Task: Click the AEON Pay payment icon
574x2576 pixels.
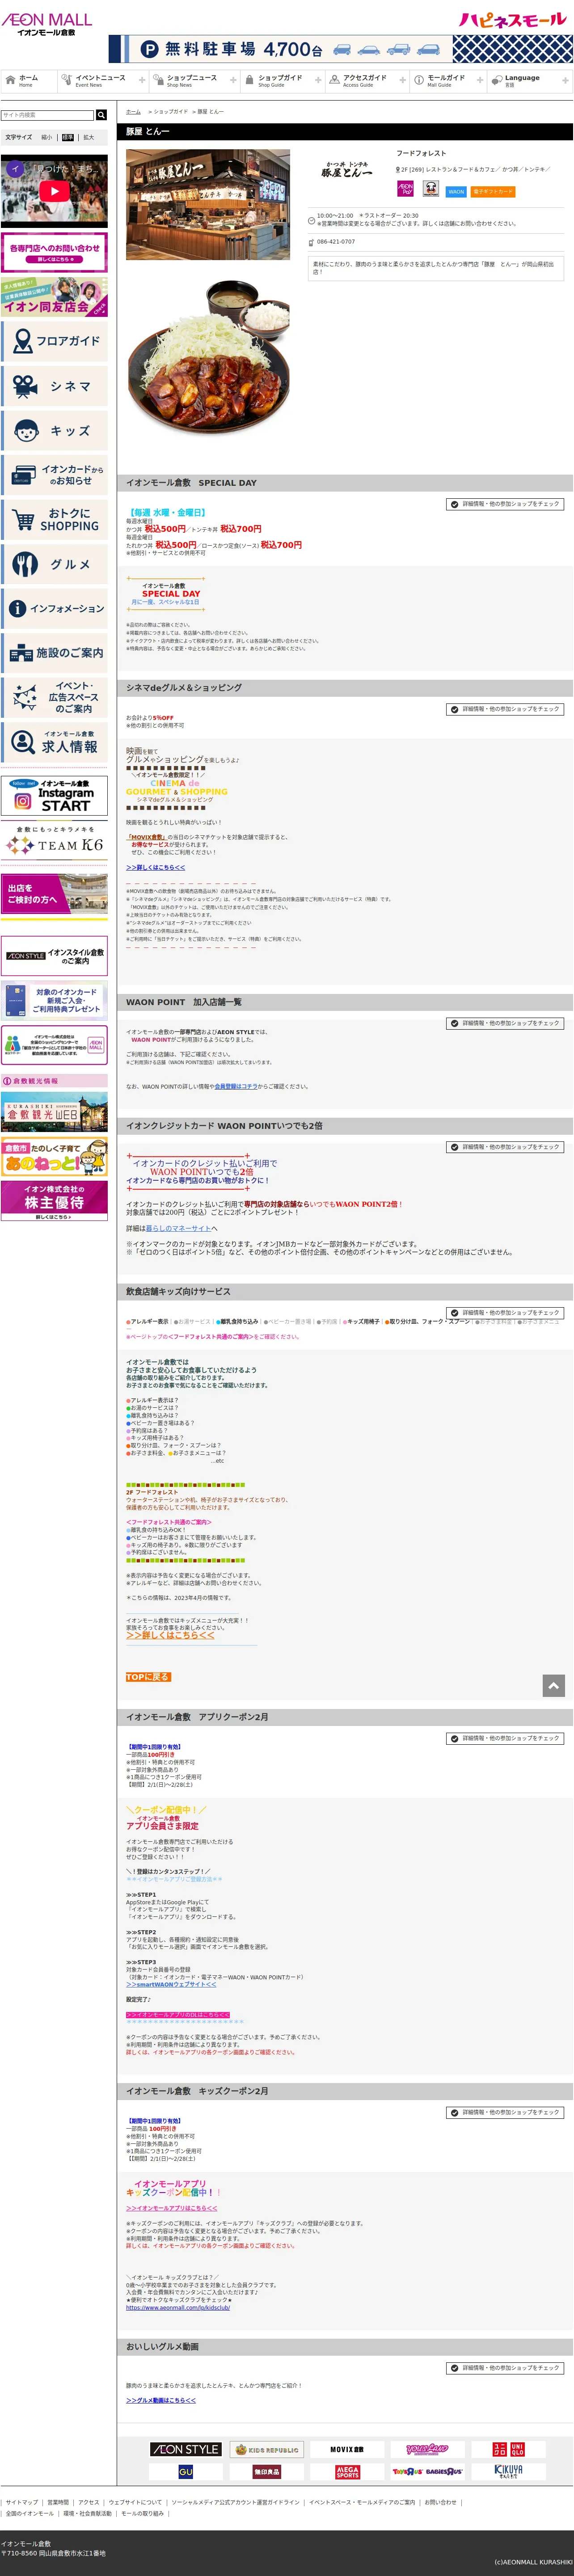Action: 405,189
